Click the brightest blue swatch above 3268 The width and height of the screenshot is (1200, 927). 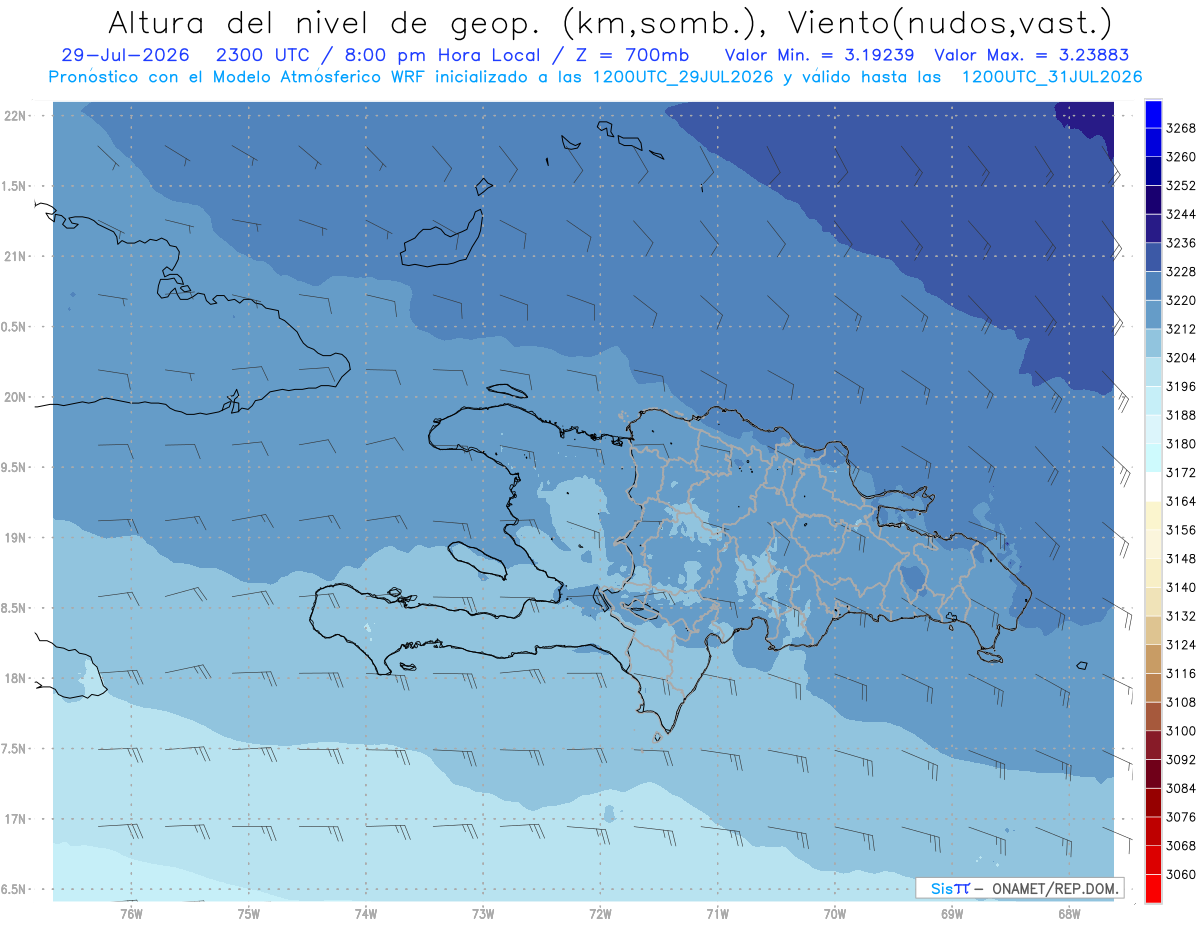1153,114
